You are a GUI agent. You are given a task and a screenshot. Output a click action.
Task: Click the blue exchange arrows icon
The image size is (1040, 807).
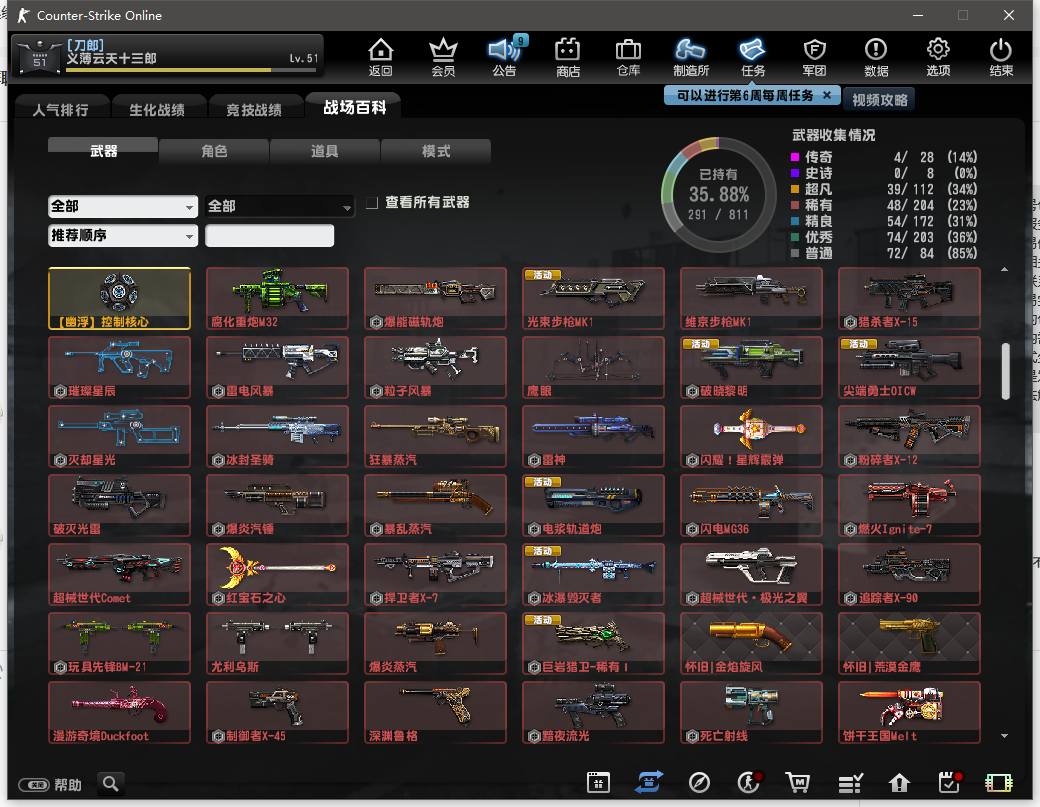point(649,782)
